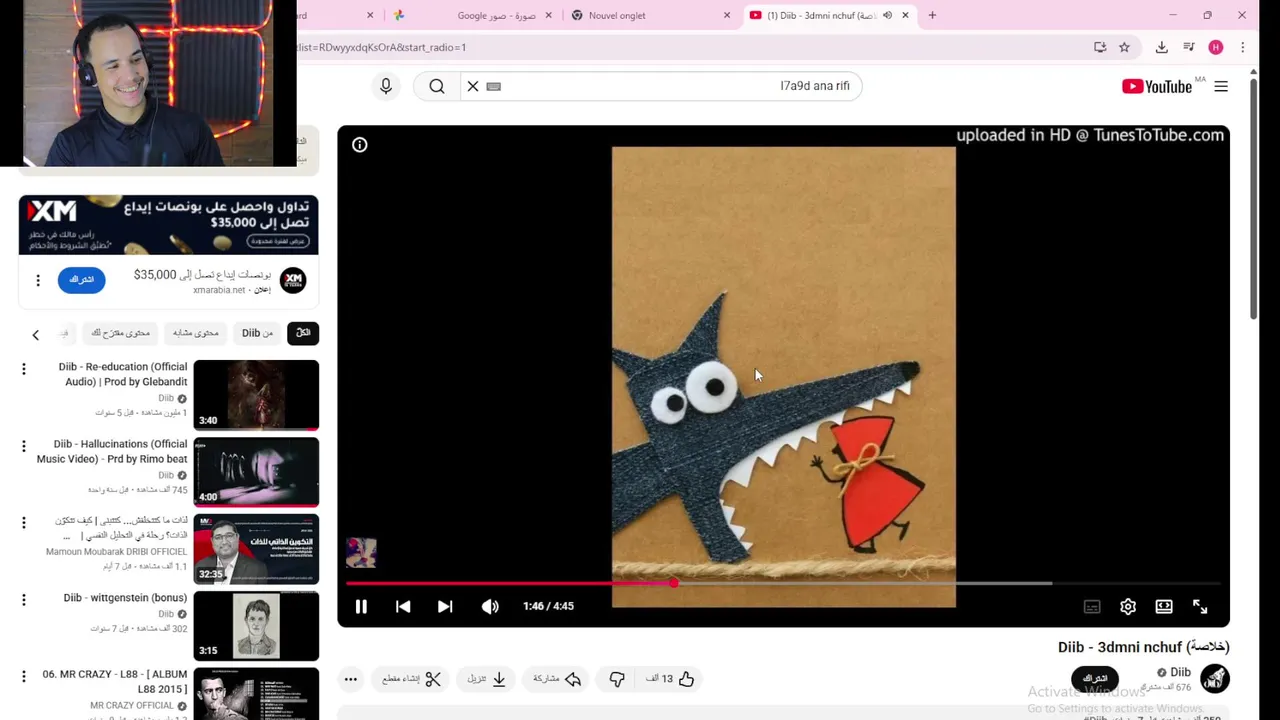
Task: Clear the search text with X
Action: point(473,86)
